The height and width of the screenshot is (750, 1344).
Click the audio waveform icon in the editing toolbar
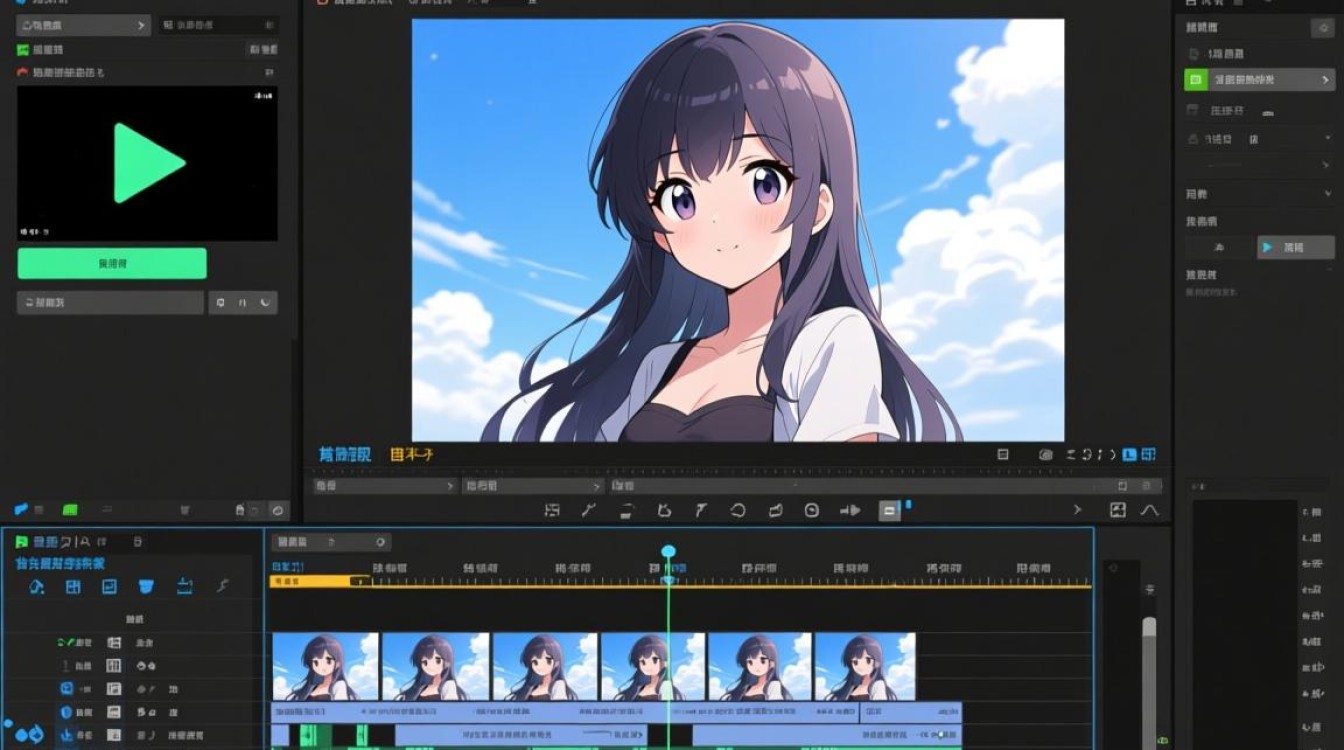[850, 510]
